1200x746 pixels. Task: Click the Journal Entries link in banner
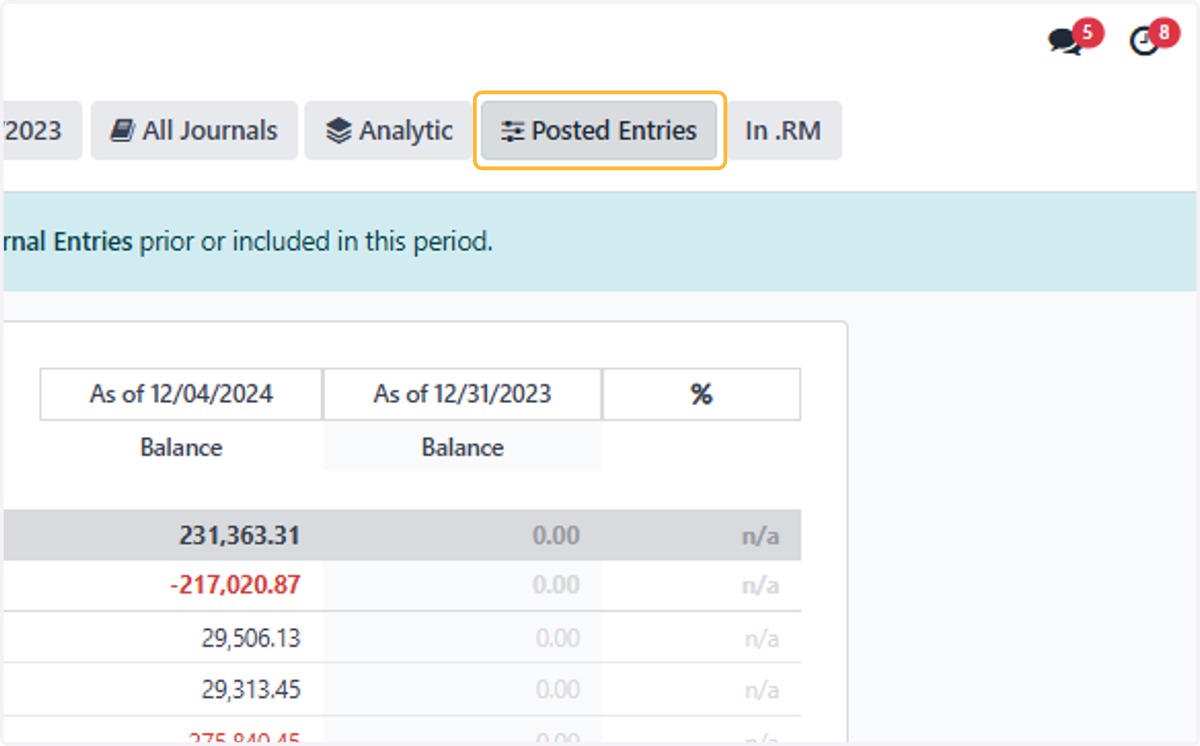point(67,241)
